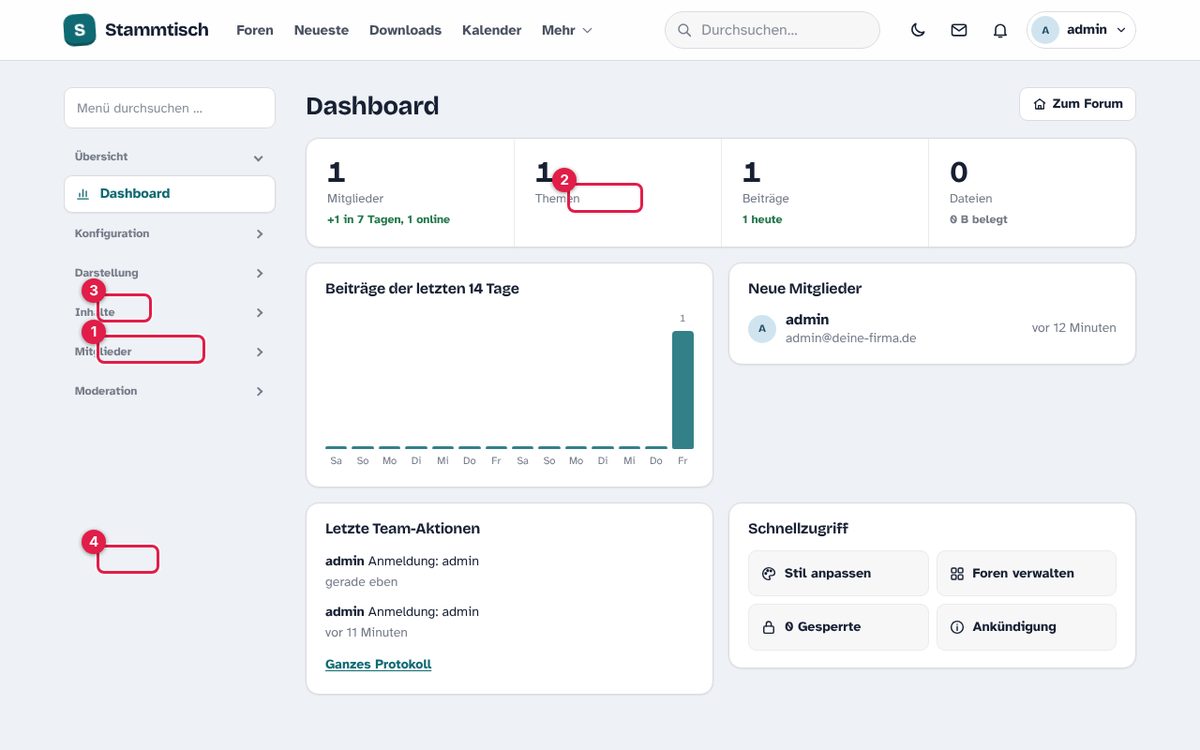
Task: Open Downloads in top navigation
Action: (405, 30)
